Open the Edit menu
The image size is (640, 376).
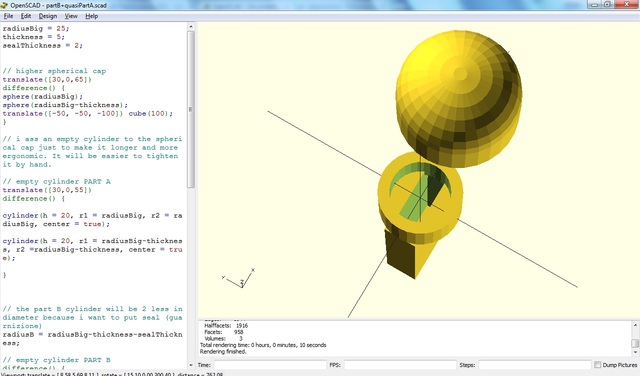click(x=26, y=16)
